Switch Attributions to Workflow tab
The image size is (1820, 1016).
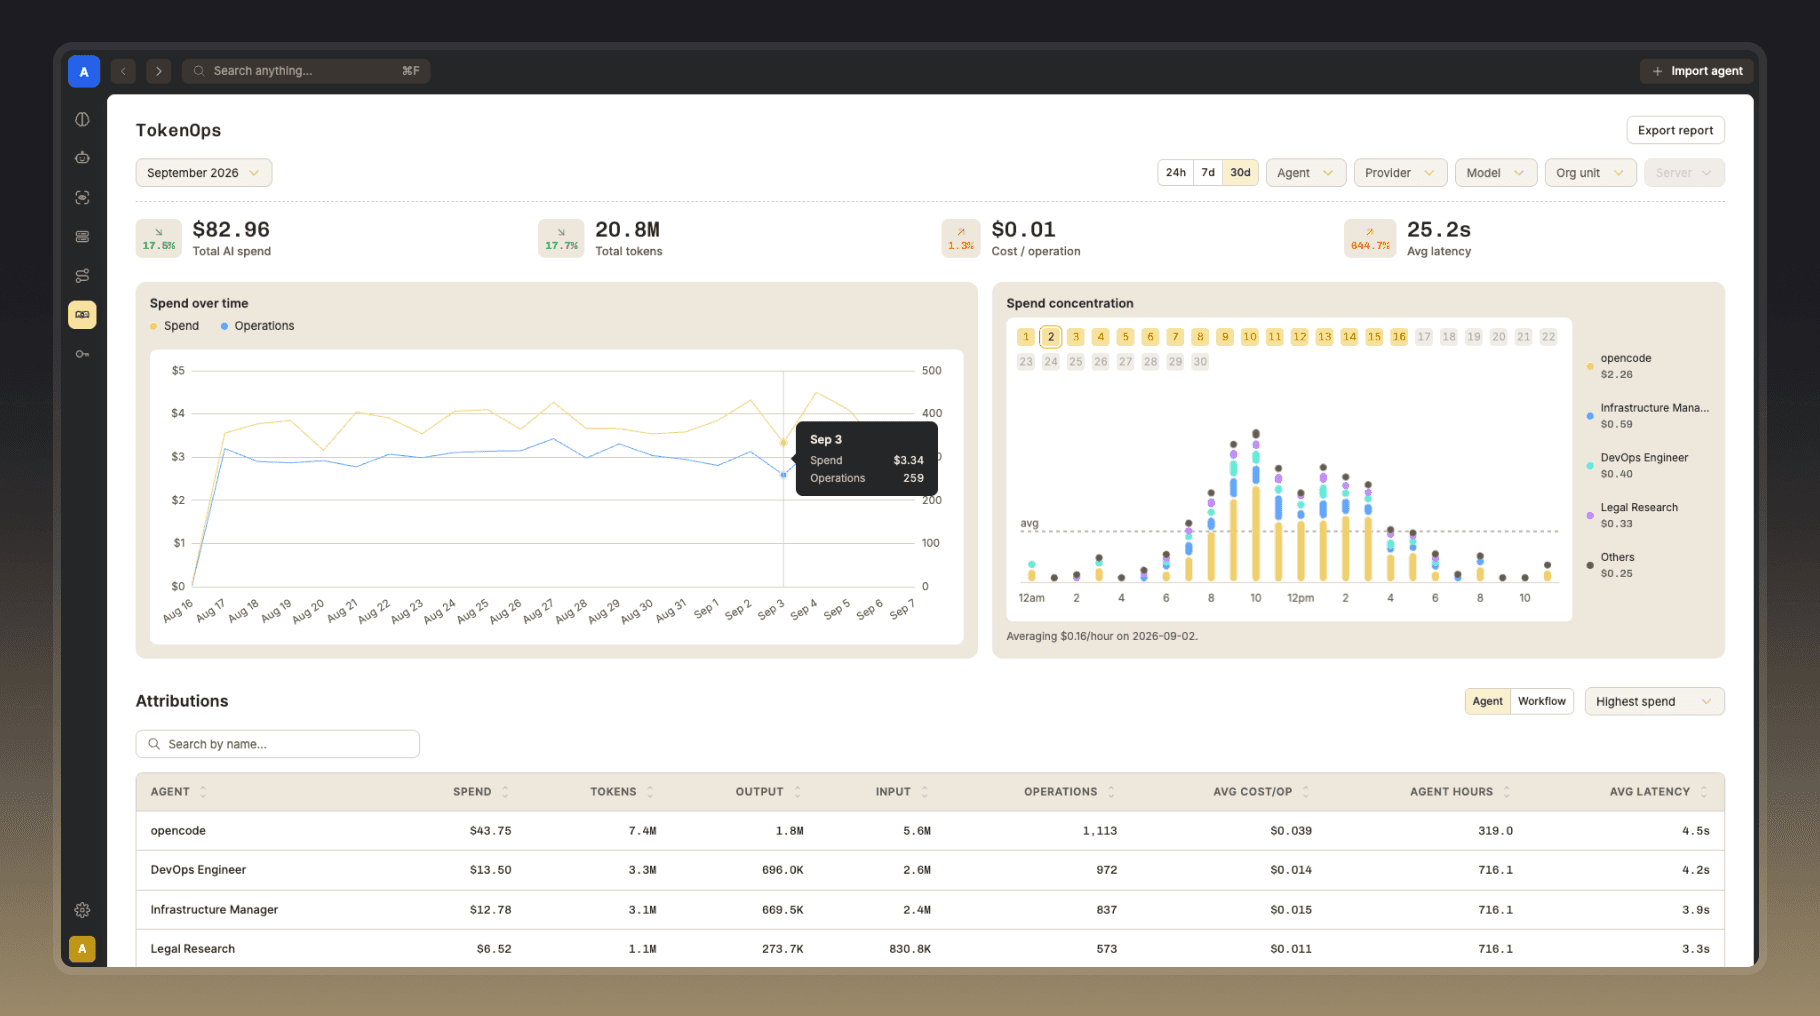pos(1541,701)
